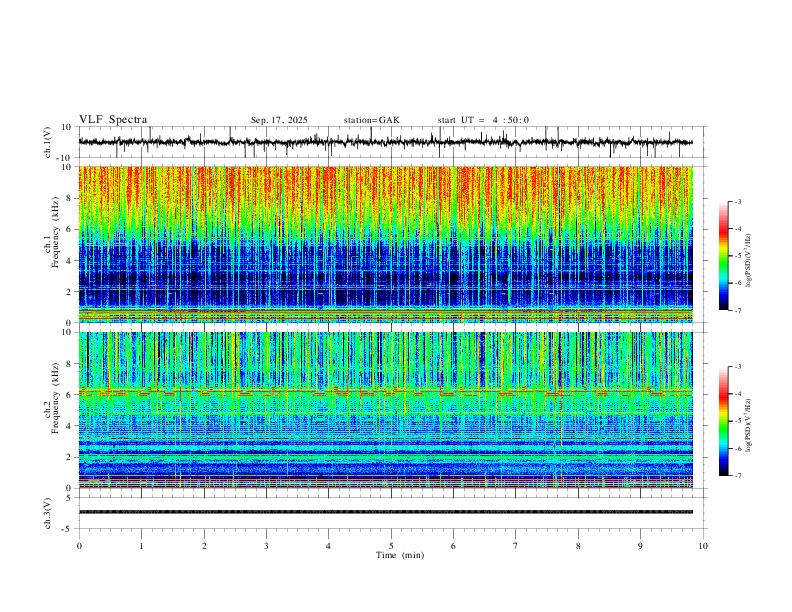This screenshot has width=792, height=612.
Task: Click the 0 minute tick label on time axis
Action: (x=79, y=546)
